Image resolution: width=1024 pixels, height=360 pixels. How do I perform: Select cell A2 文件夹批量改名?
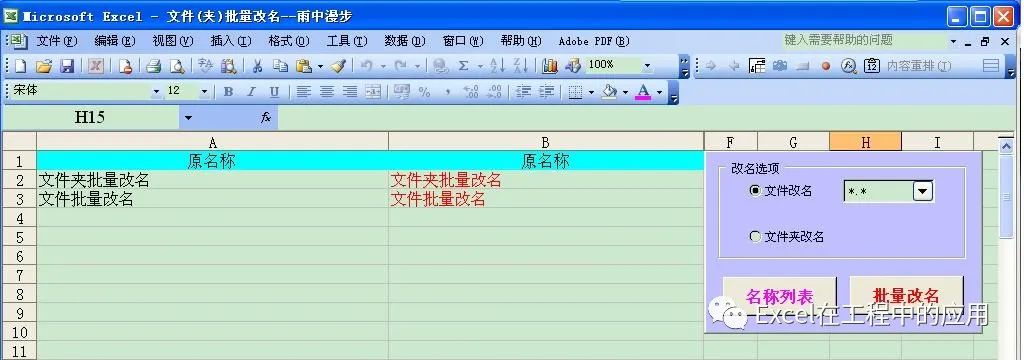(x=213, y=180)
